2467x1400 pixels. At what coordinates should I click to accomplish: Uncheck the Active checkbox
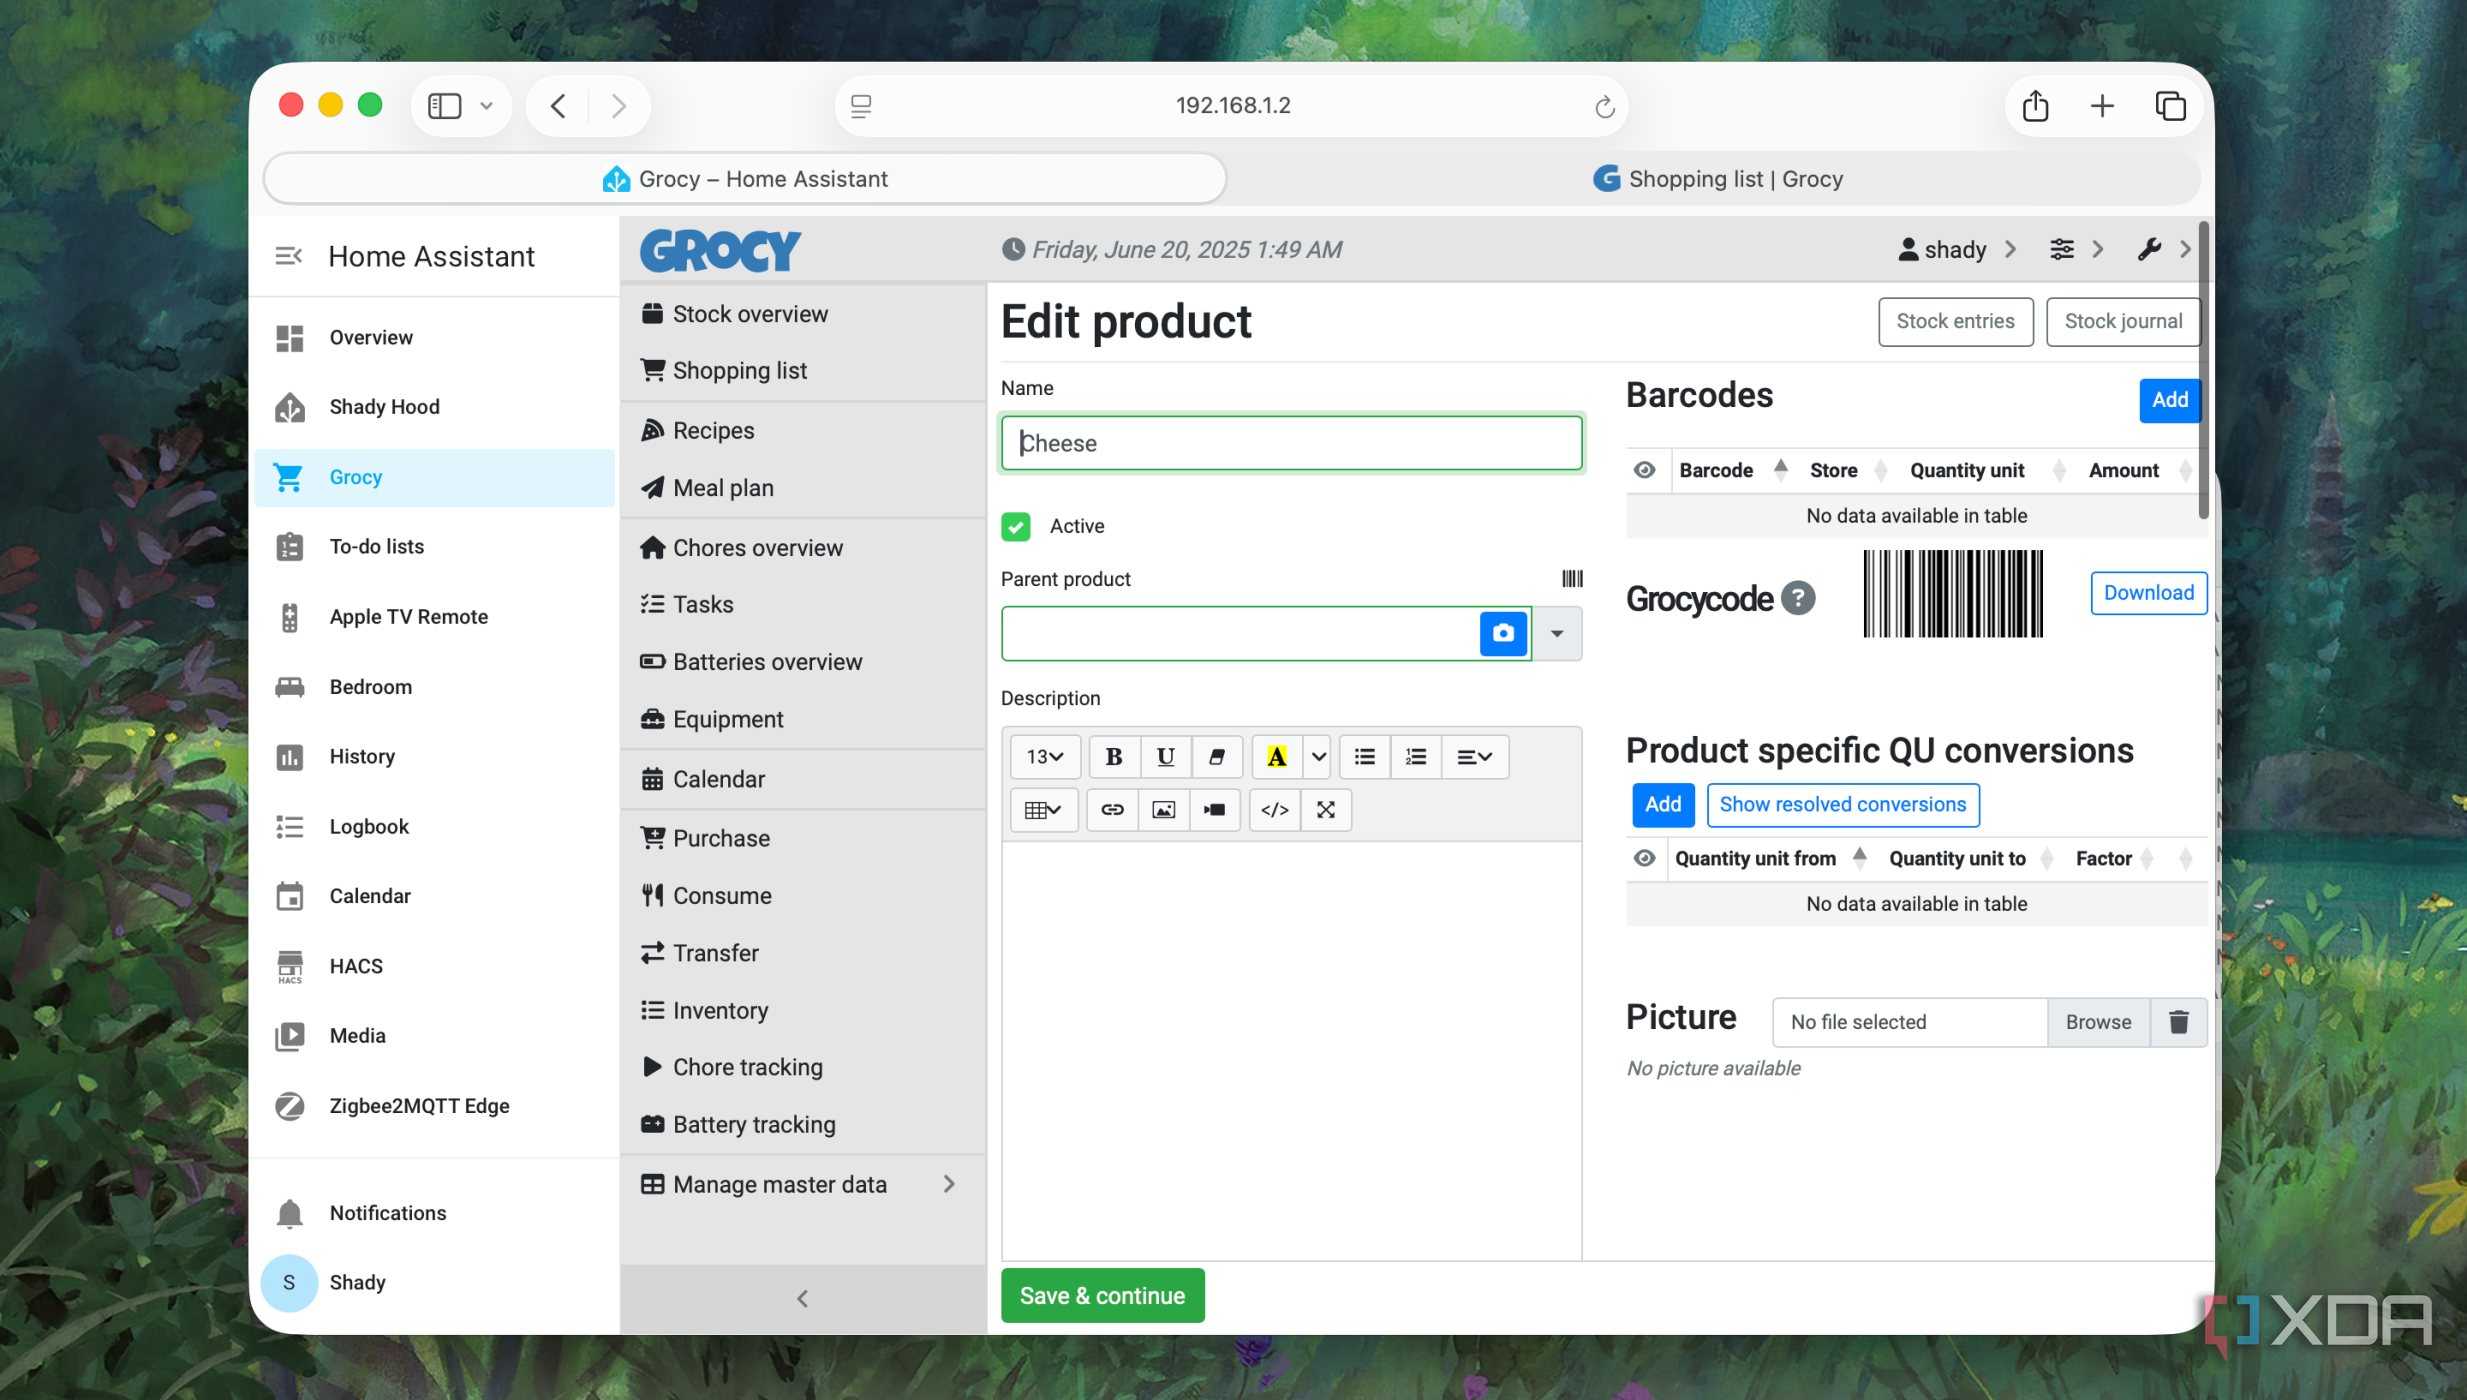pos(1016,526)
